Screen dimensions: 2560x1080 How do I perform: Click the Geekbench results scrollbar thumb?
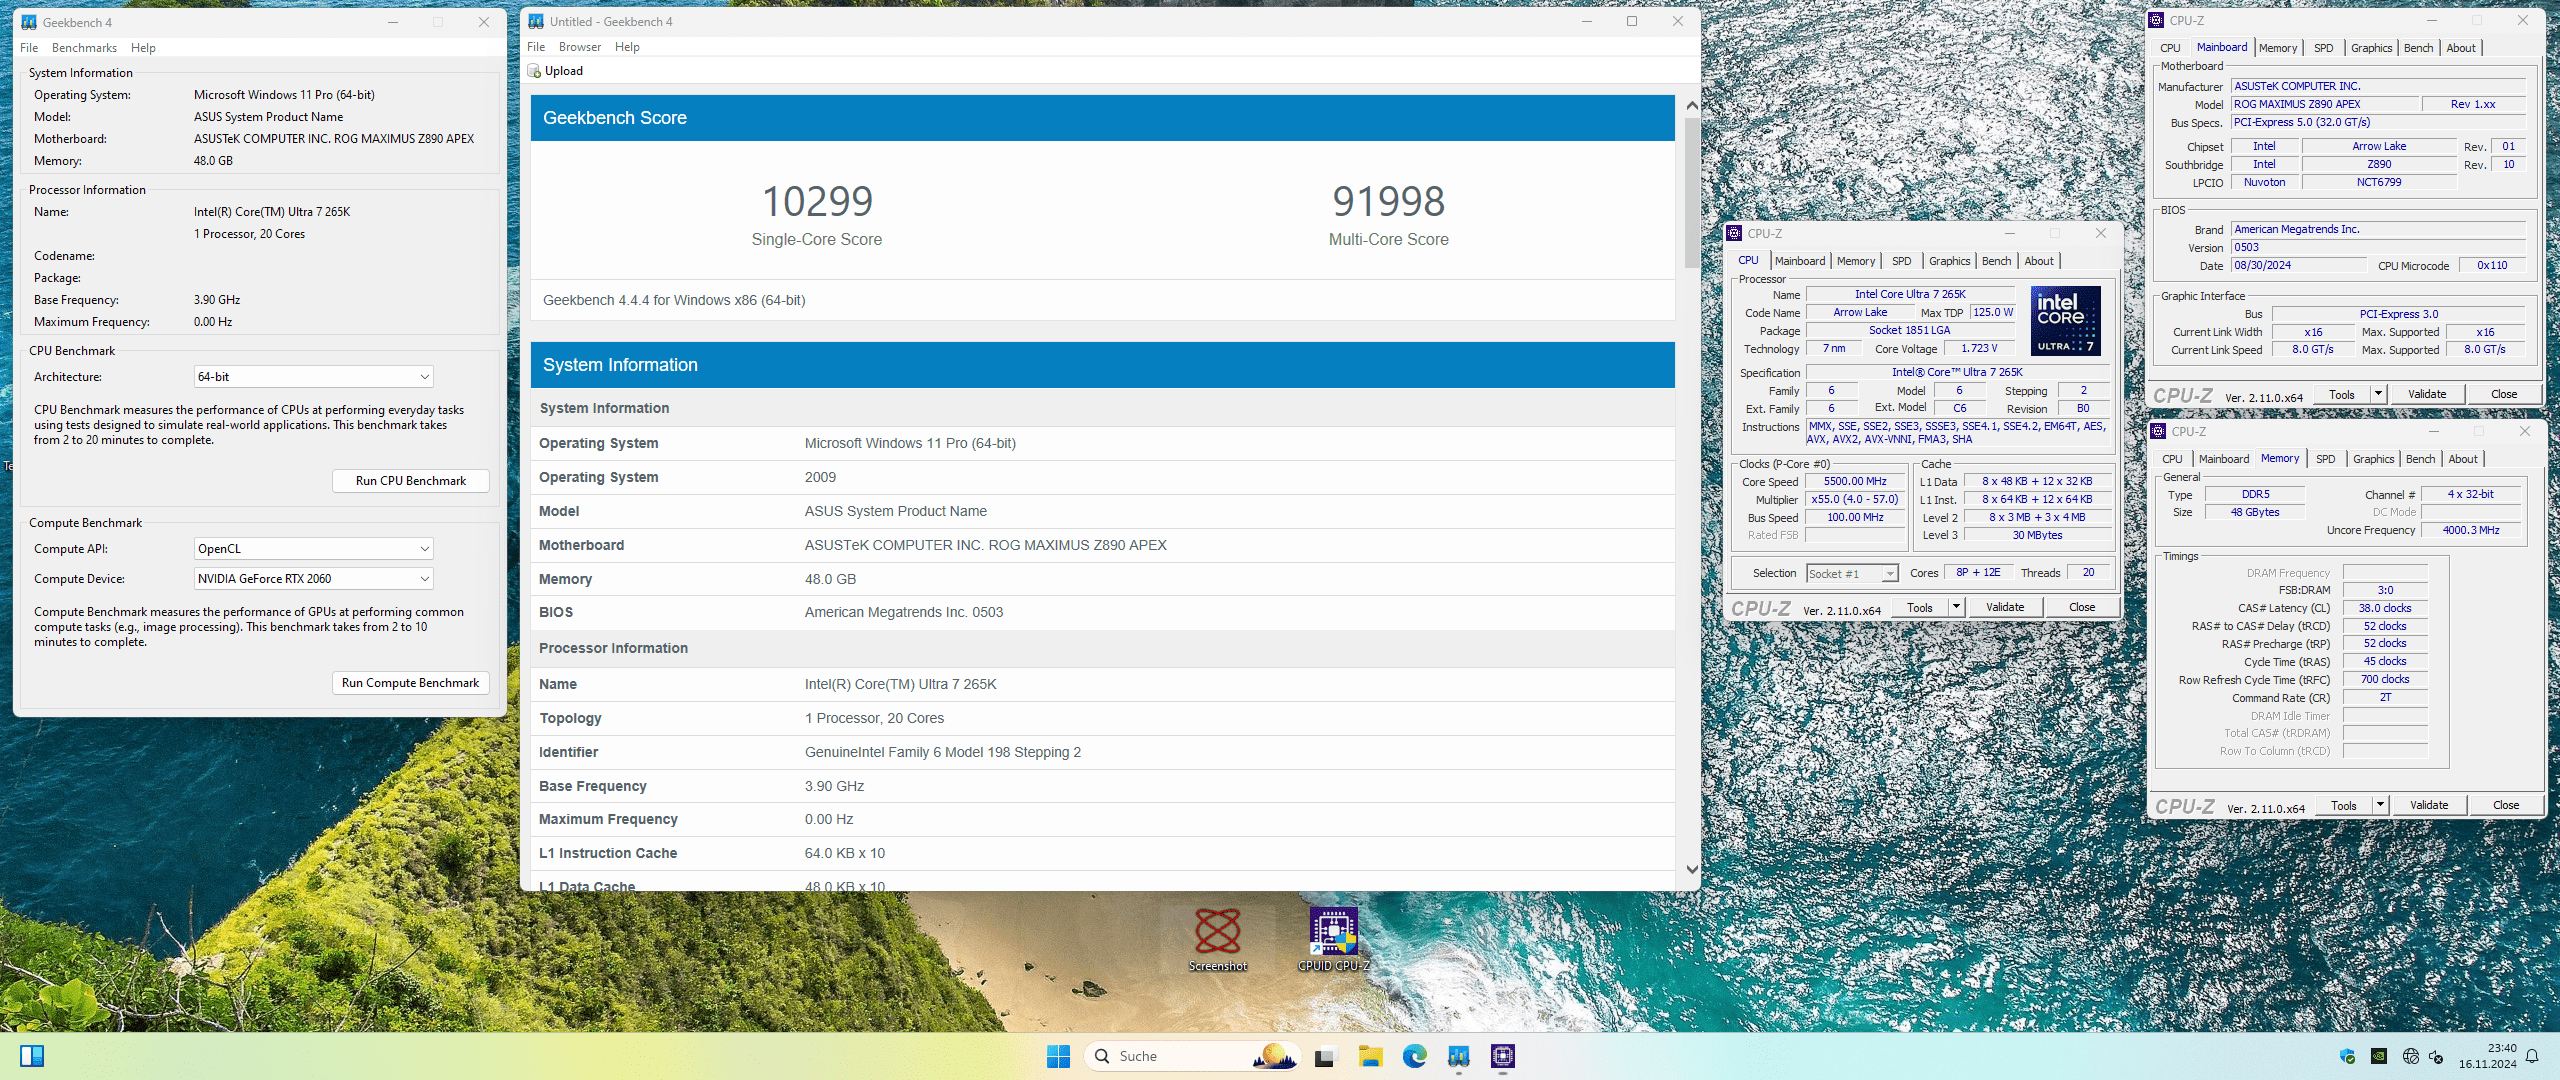click(x=1692, y=192)
